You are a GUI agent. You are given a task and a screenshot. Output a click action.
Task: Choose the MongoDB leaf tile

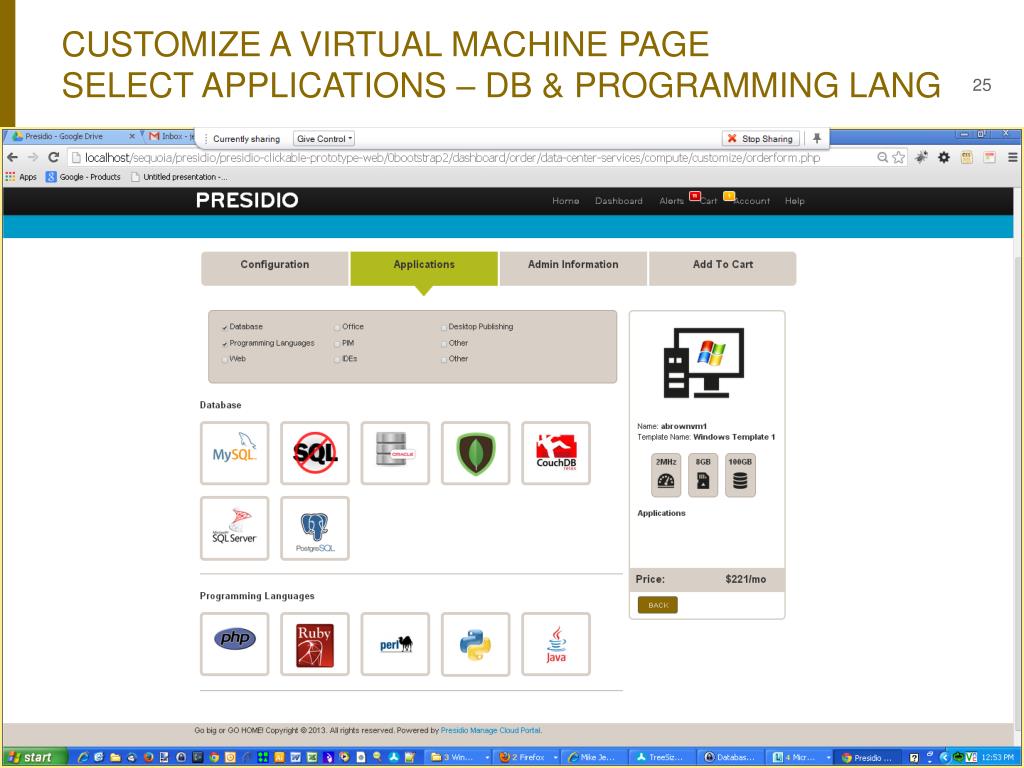click(475, 453)
